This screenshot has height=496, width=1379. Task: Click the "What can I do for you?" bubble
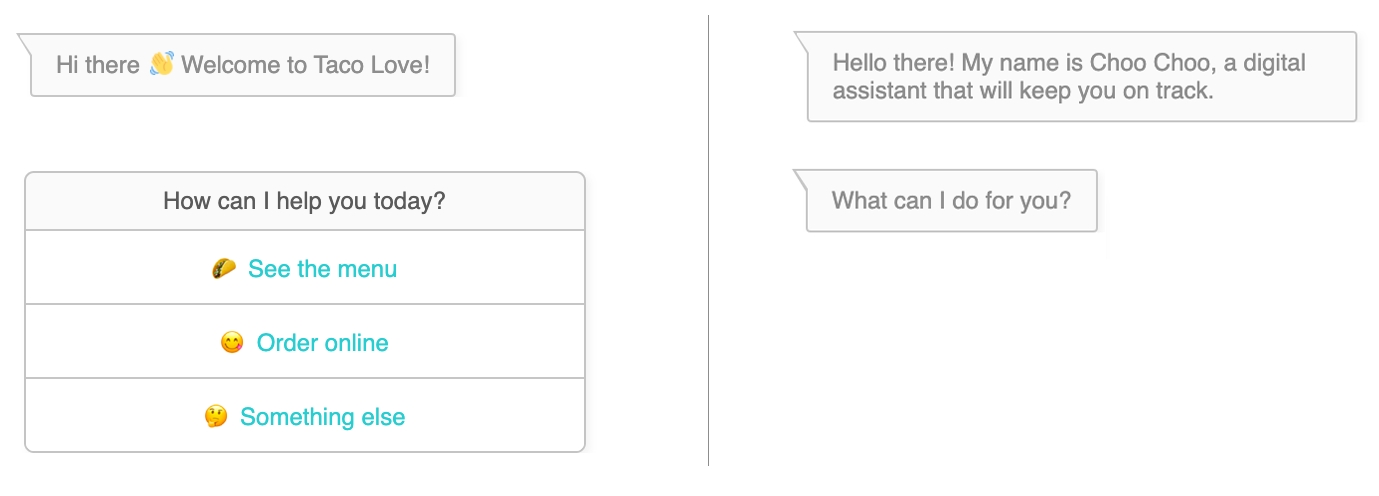click(951, 200)
